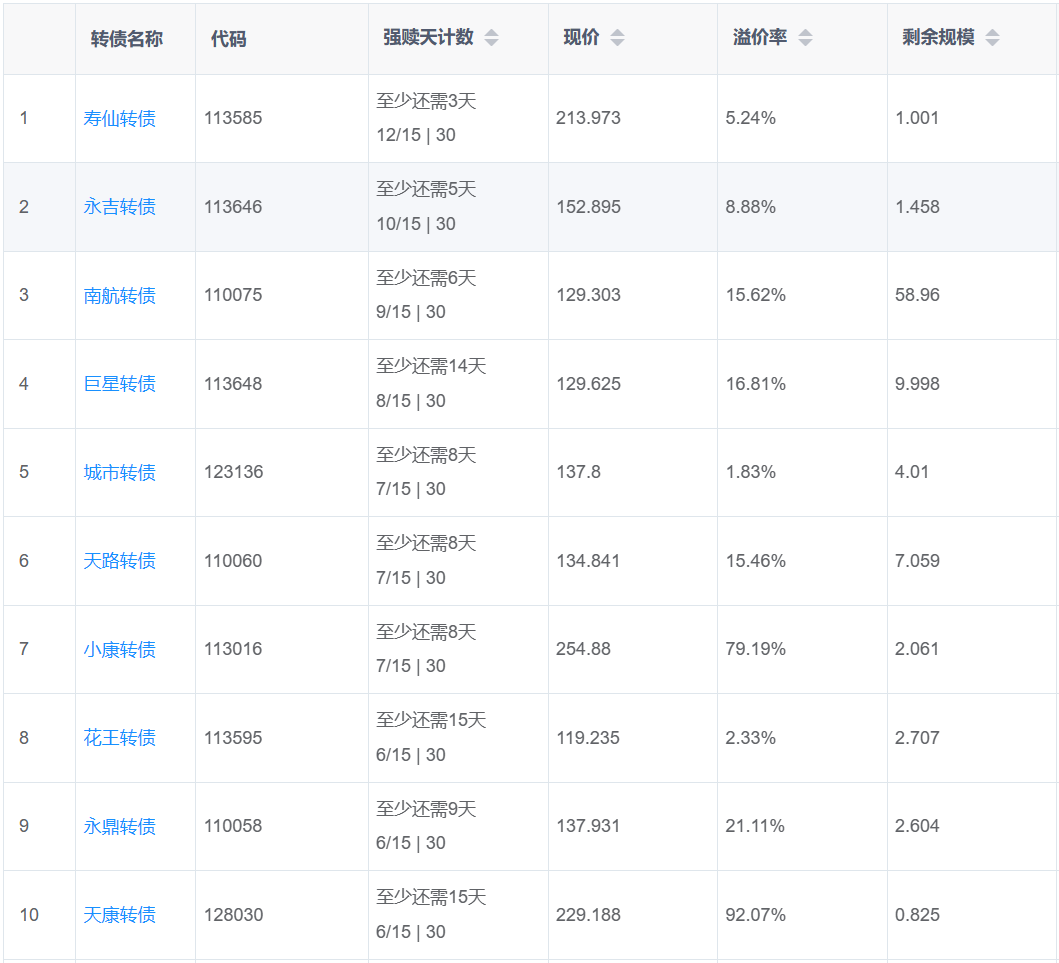Open the 天康转债 link
Screen dimensions: 1059x963
pos(120,915)
